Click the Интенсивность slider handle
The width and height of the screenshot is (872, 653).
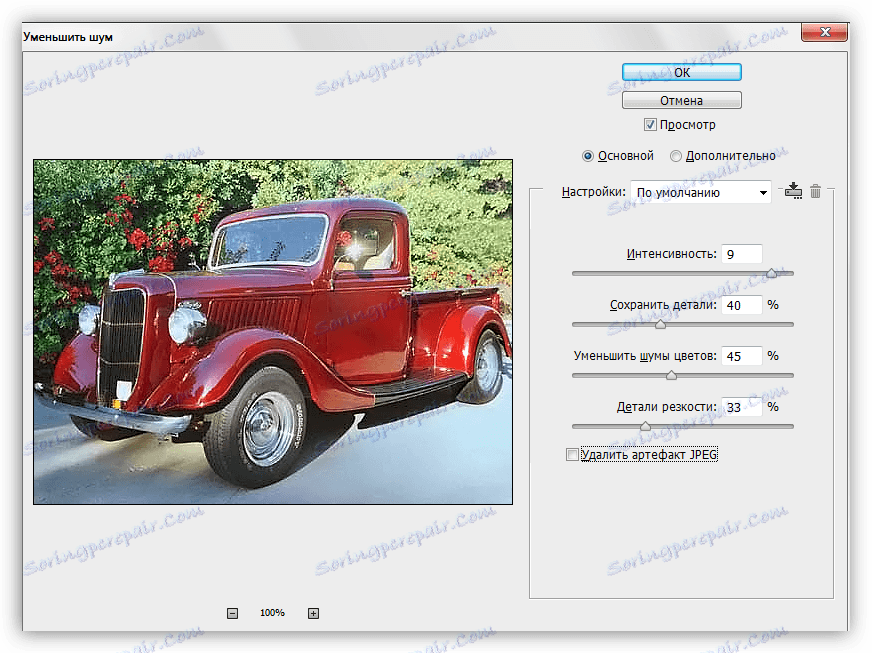pos(771,272)
